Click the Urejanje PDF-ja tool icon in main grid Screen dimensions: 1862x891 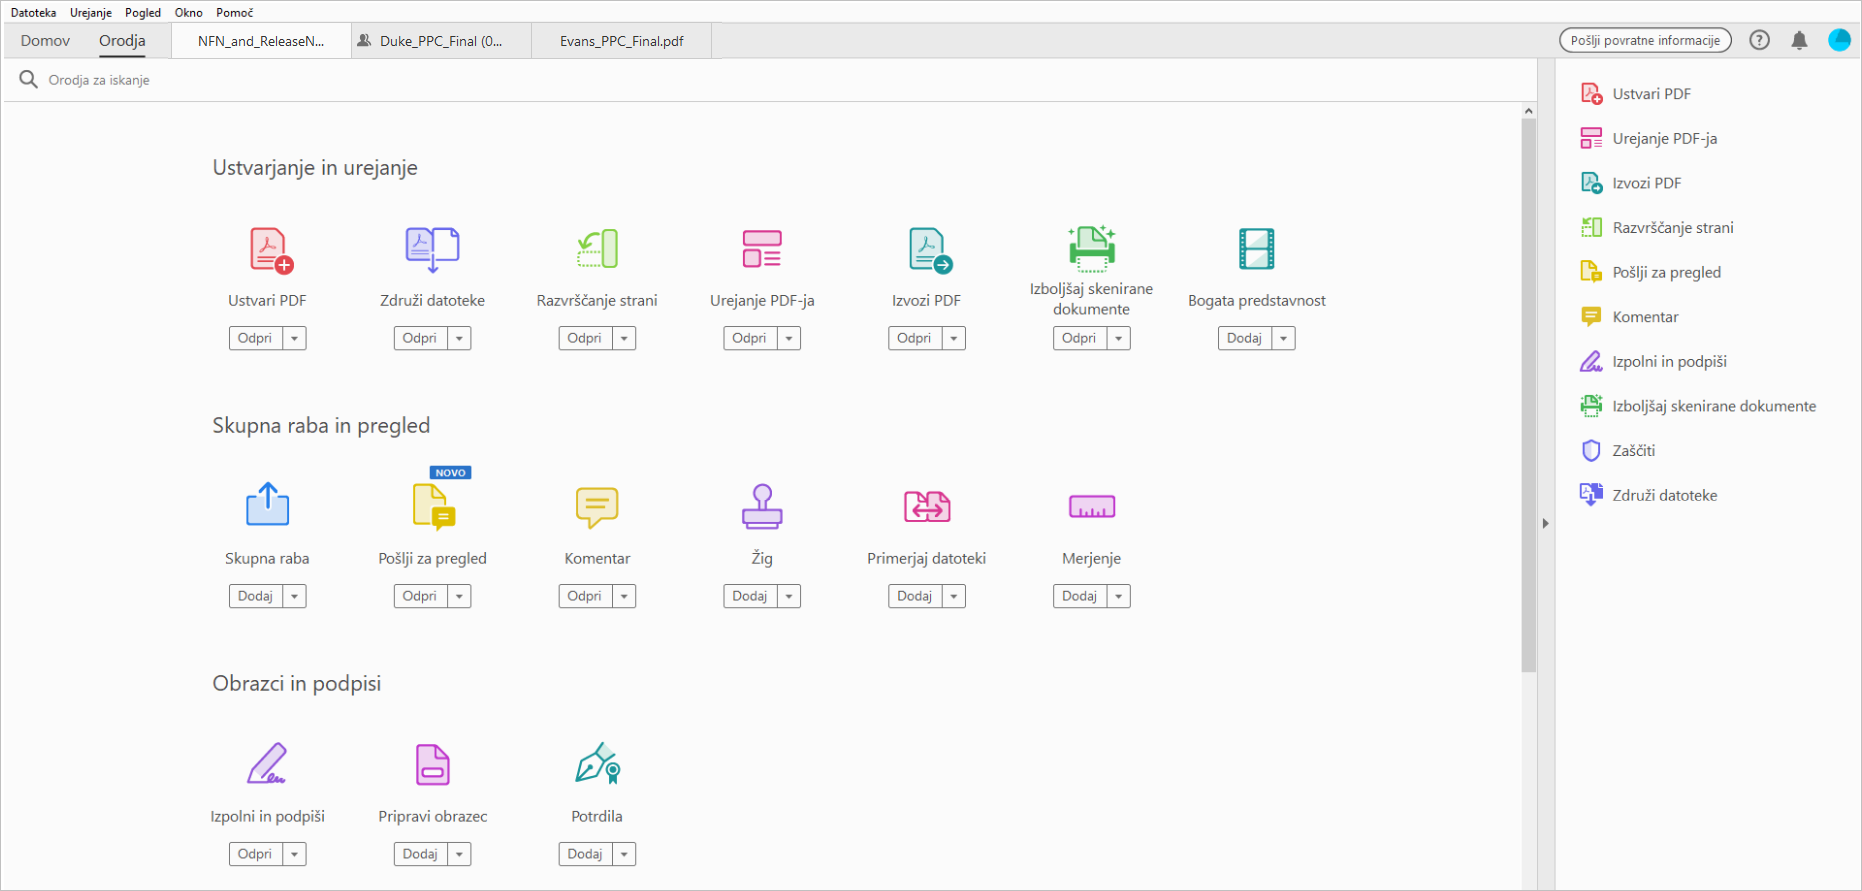point(762,249)
